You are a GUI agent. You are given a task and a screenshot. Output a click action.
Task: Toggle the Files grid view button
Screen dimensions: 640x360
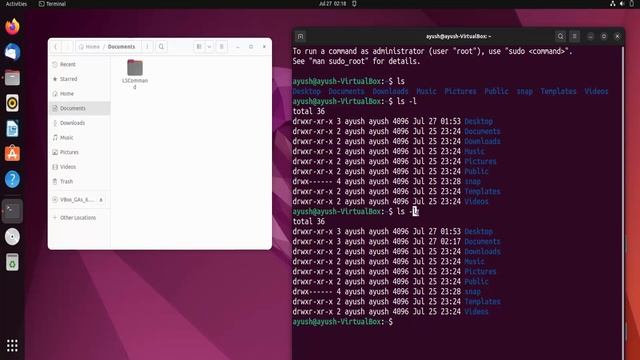click(199, 47)
